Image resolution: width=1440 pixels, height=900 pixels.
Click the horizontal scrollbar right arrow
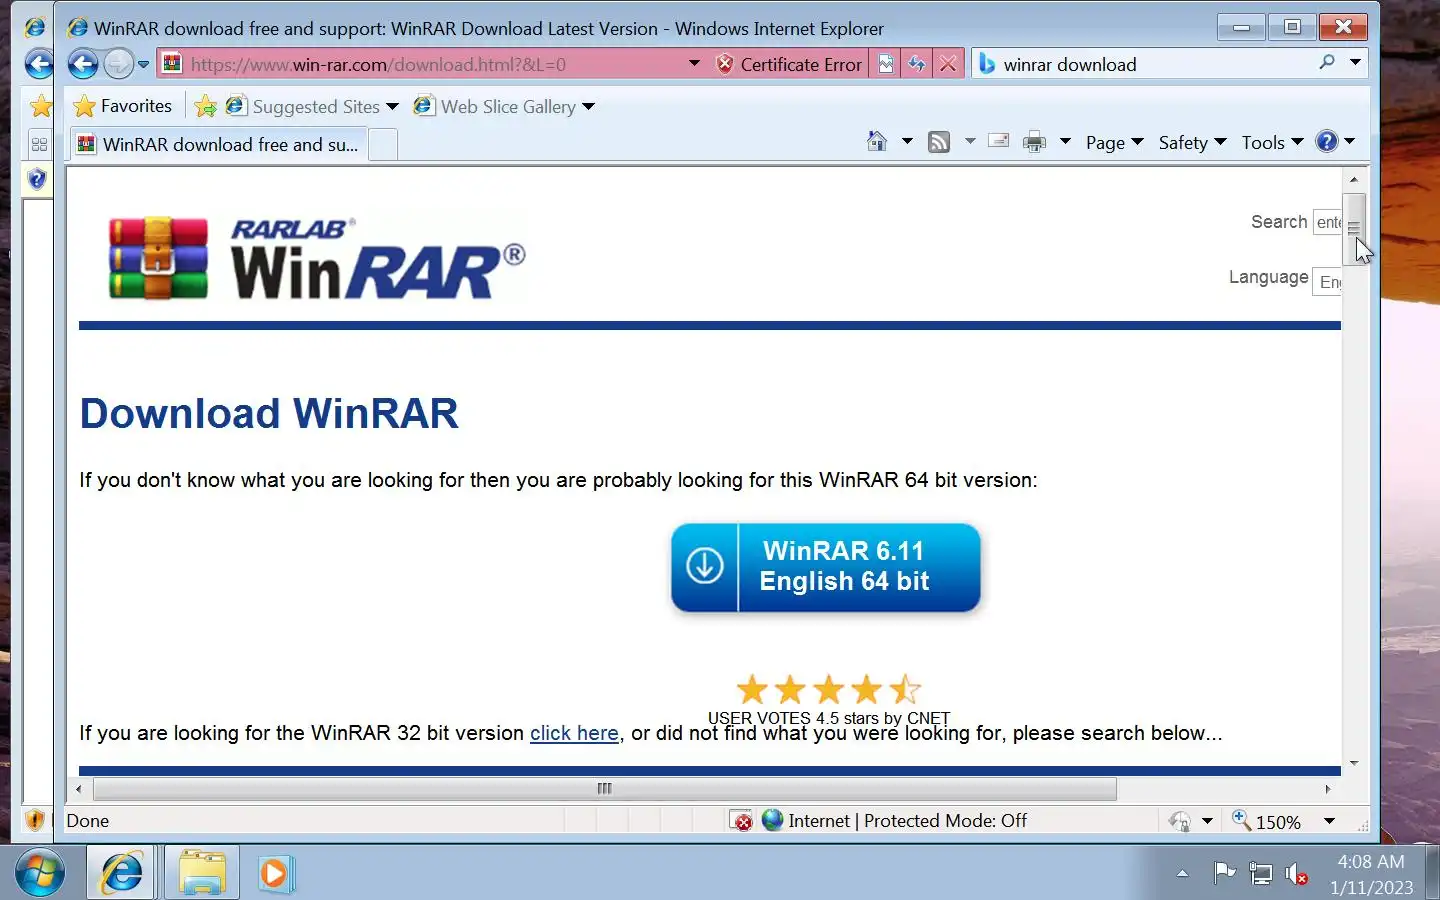(x=1328, y=789)
